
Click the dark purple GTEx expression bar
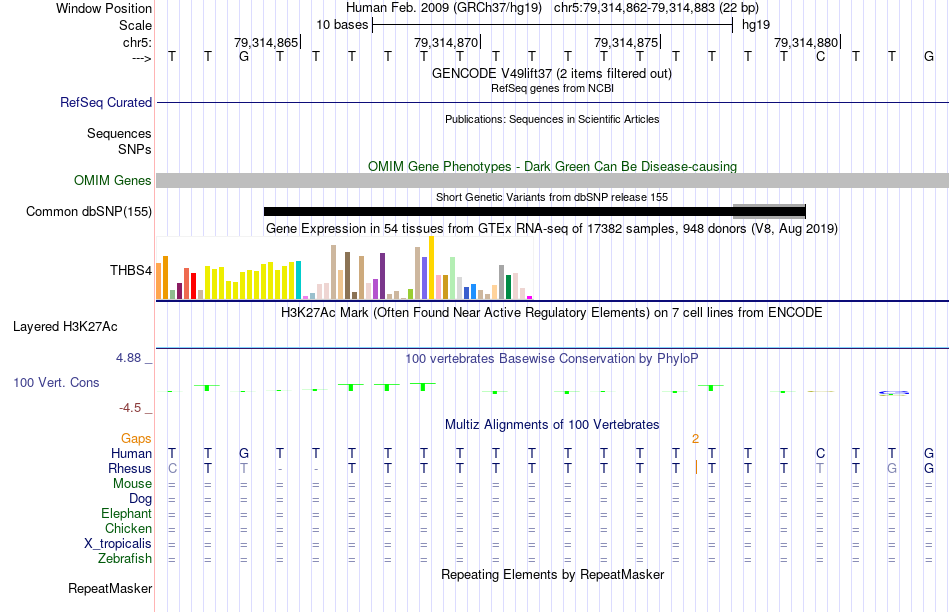(382, 276)
